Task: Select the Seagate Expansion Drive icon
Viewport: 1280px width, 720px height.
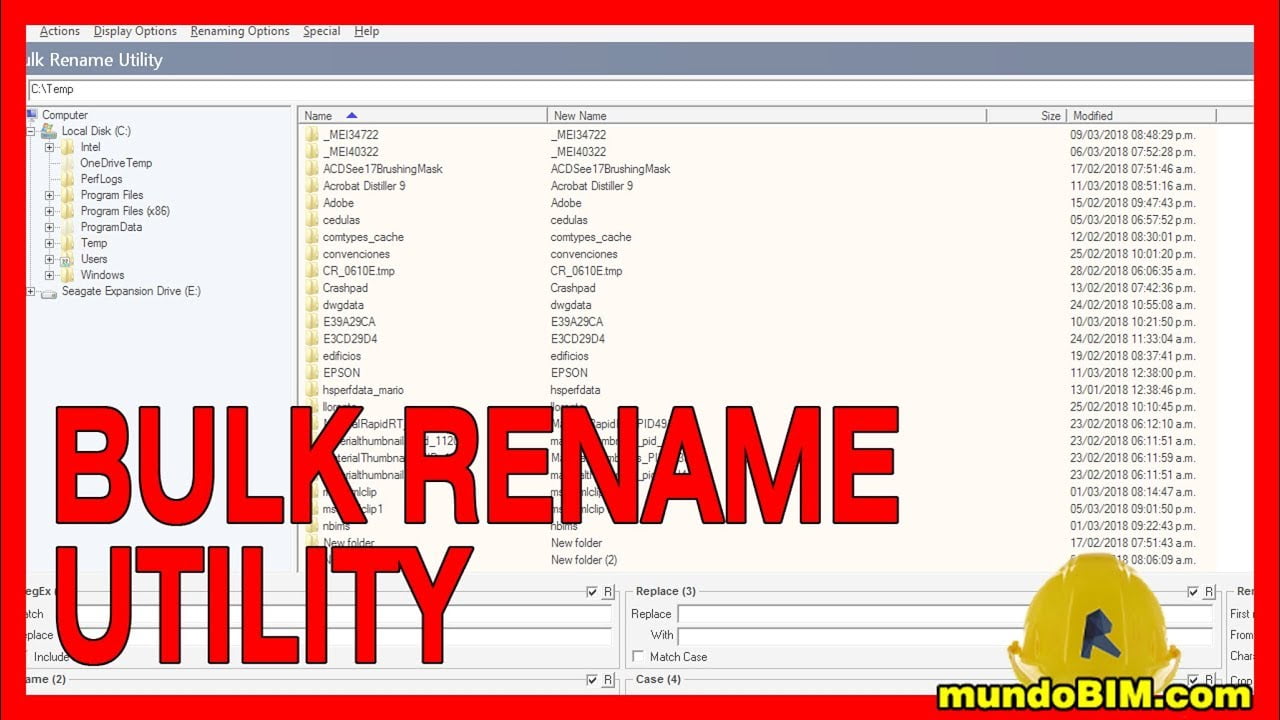Action: [49, 292]
